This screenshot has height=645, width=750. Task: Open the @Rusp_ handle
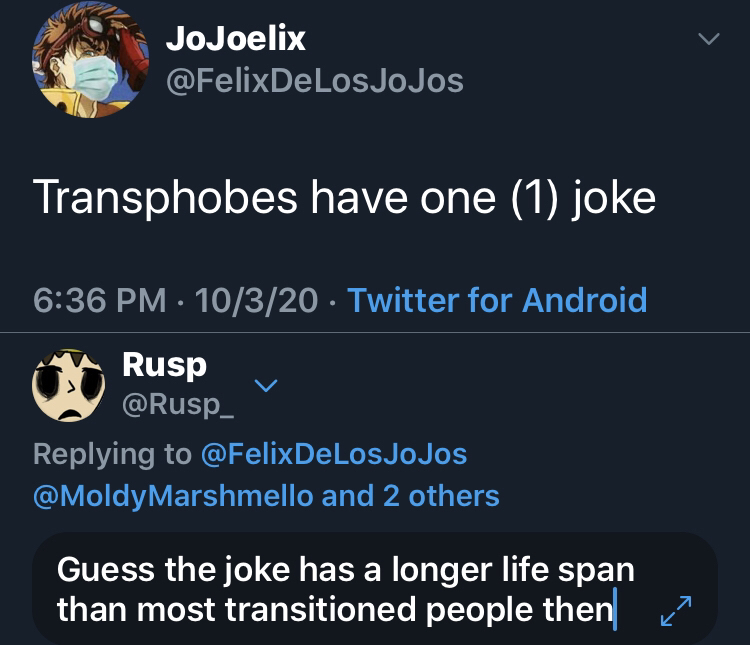pyautogui.click(x=178, y=405)
